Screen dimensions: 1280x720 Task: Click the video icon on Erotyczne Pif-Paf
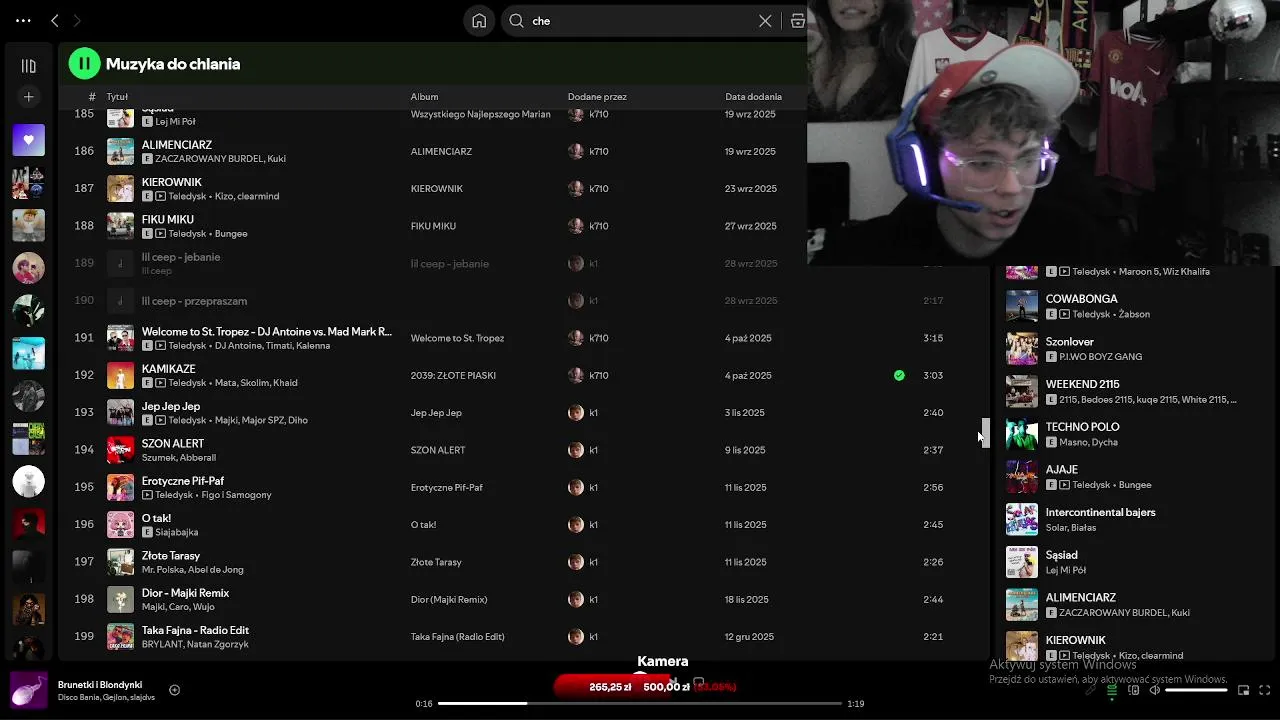coord(147,495)
